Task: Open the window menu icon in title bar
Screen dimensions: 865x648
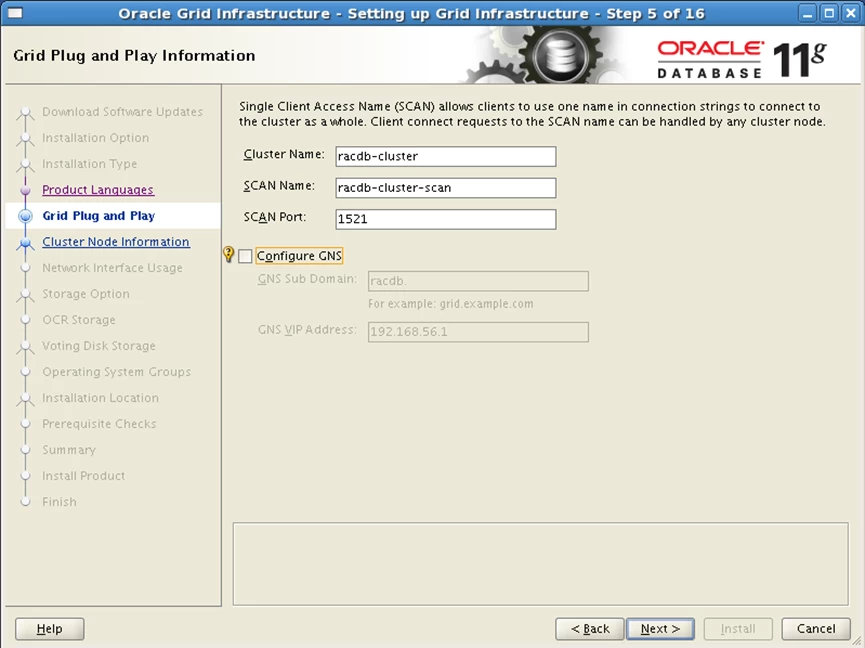Action: pyautogui.click(x=15, y=13)
